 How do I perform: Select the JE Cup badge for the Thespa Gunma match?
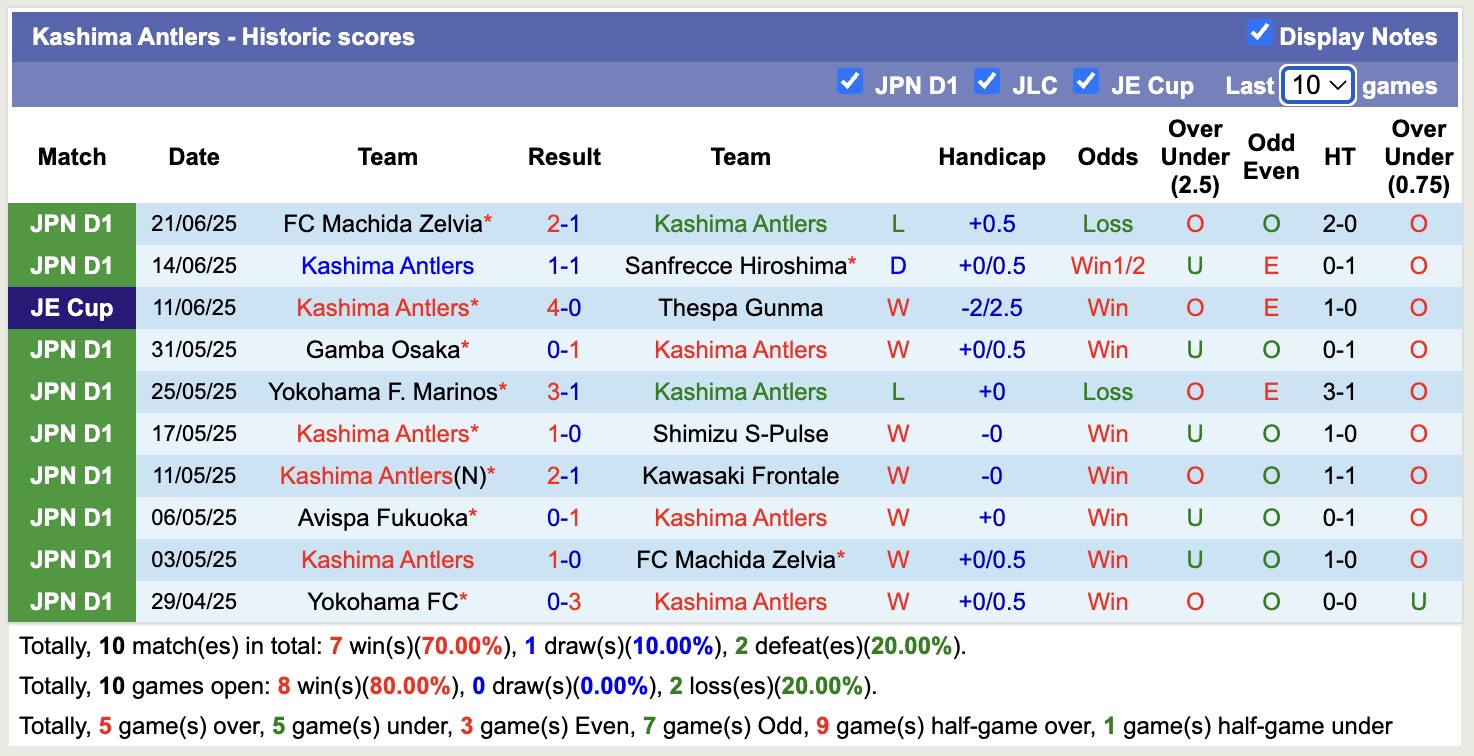tap(71, 307)
